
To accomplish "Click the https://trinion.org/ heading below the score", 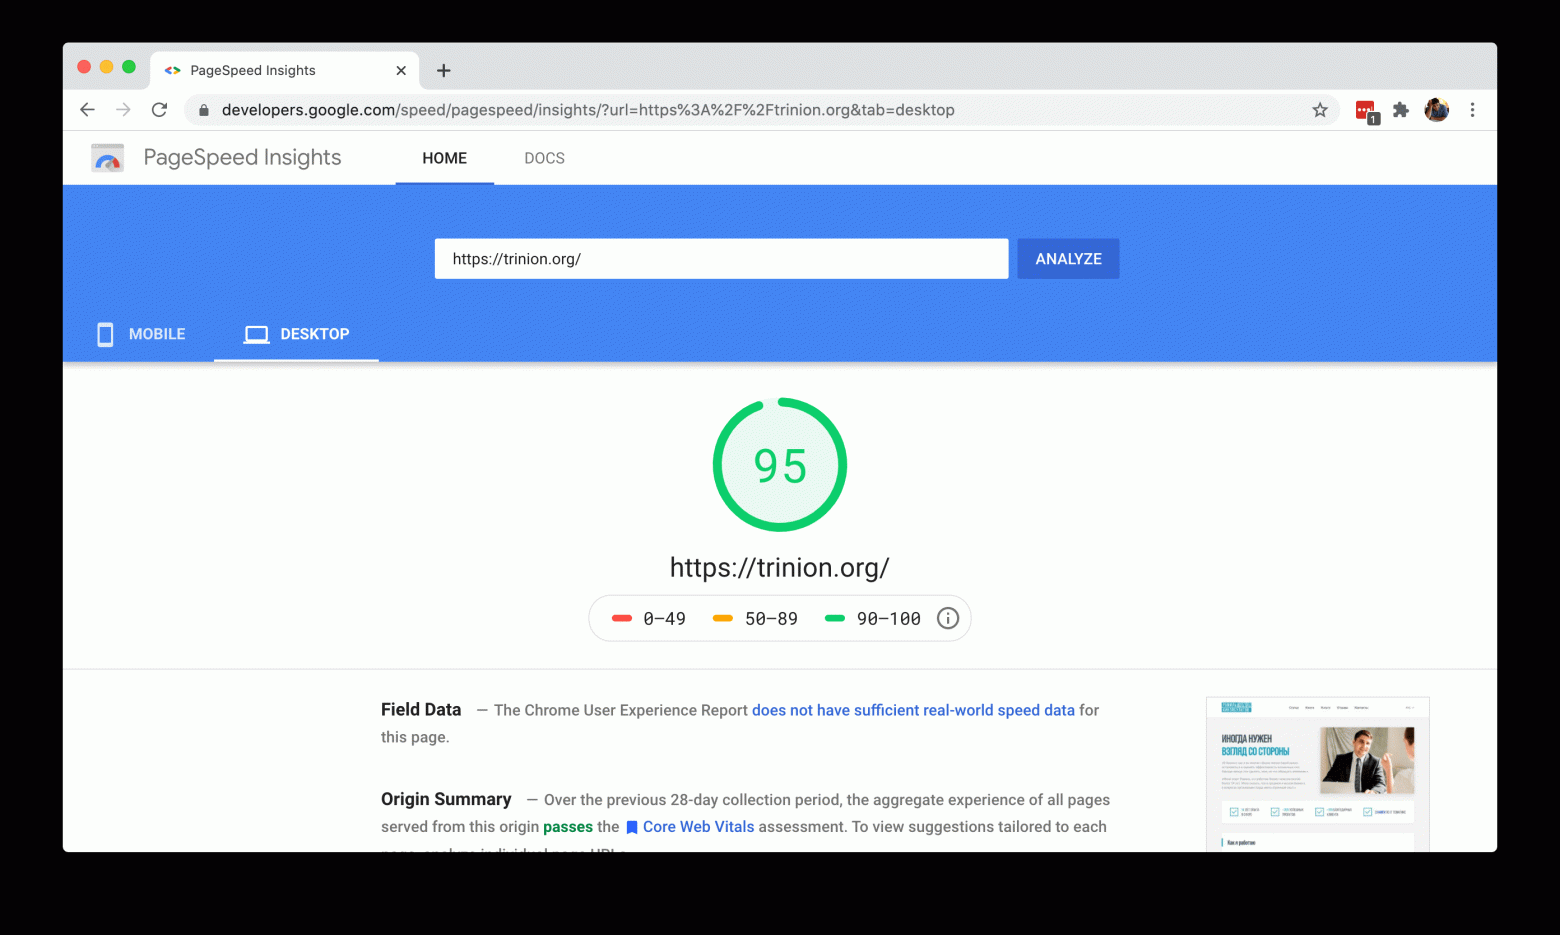I will pyautogui.click(x=779, y=567).
